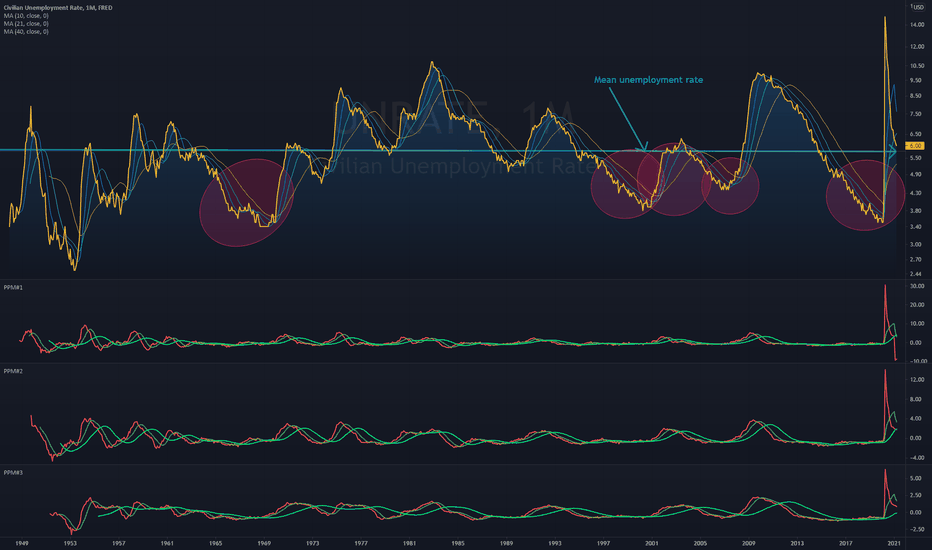
Task: Select the PPM#3 indicator label
Action: (x=13, y=473)
